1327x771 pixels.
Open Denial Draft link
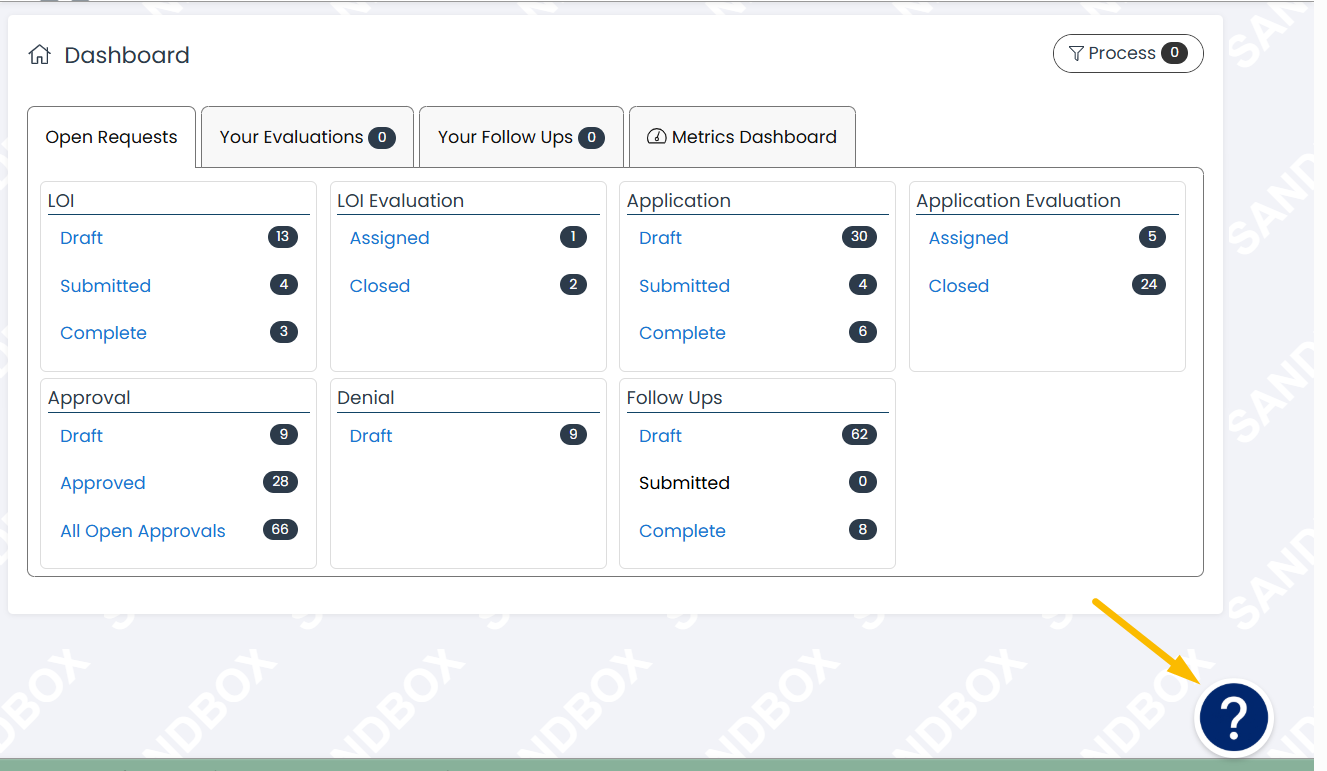click(370, 436)
